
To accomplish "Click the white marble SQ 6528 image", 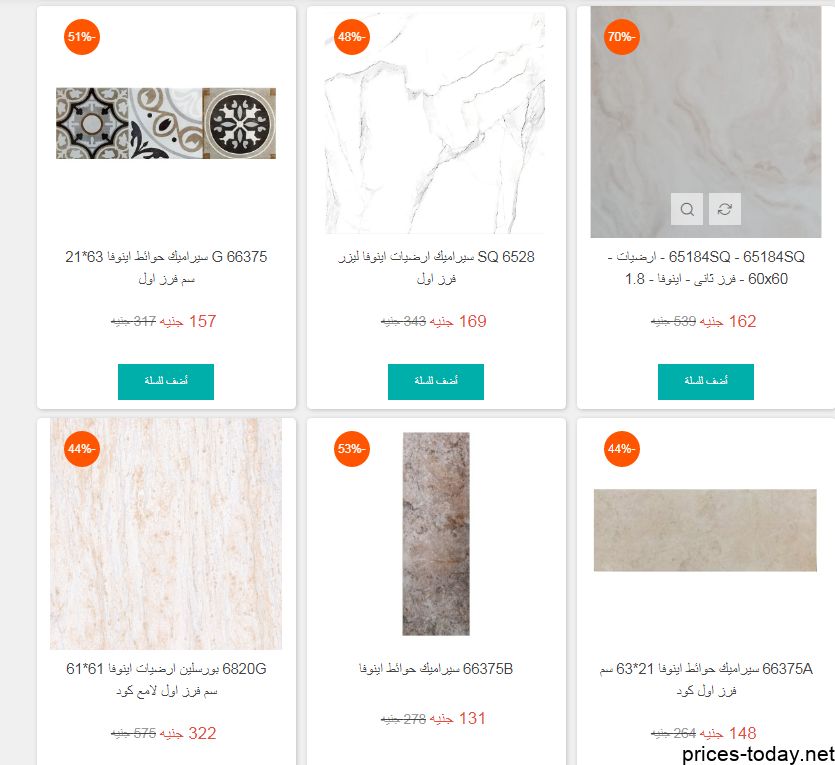I will 435,124.
